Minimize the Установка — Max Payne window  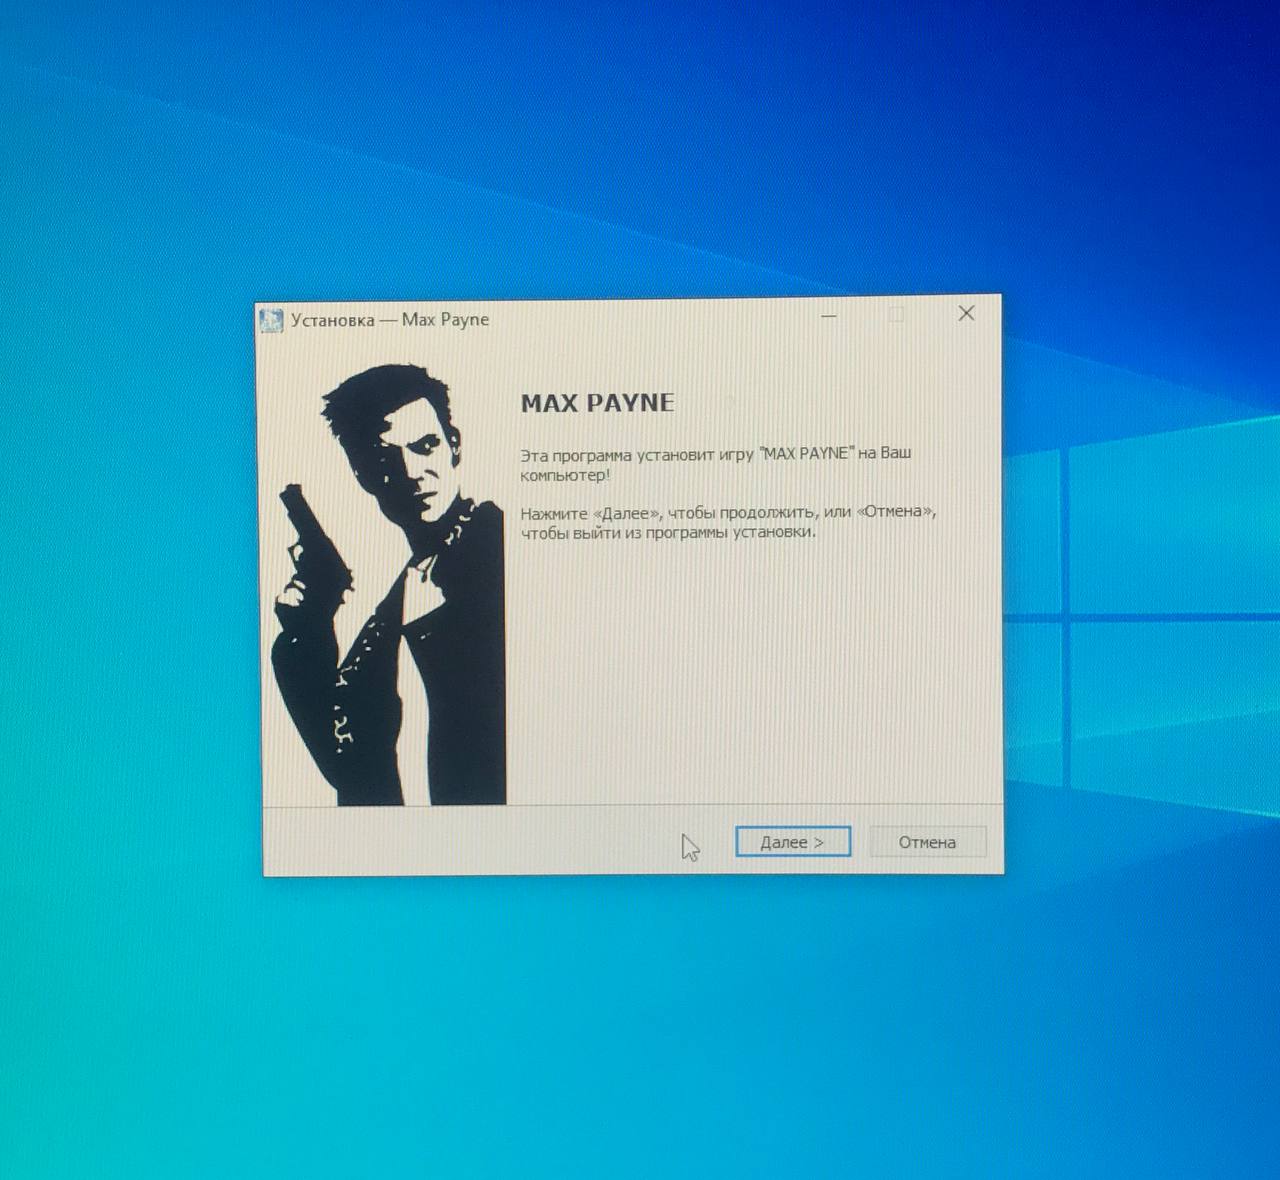829,315
